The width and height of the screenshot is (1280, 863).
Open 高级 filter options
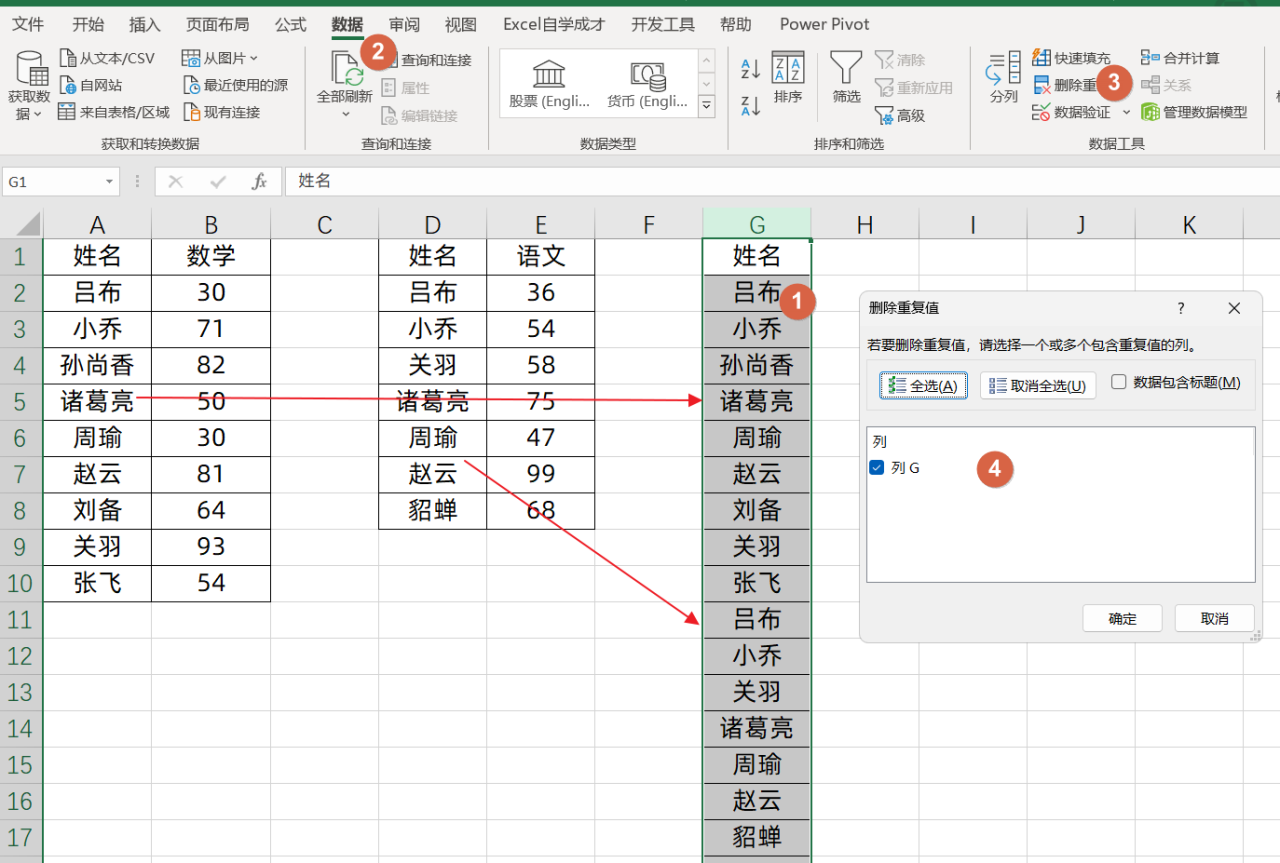900,116
